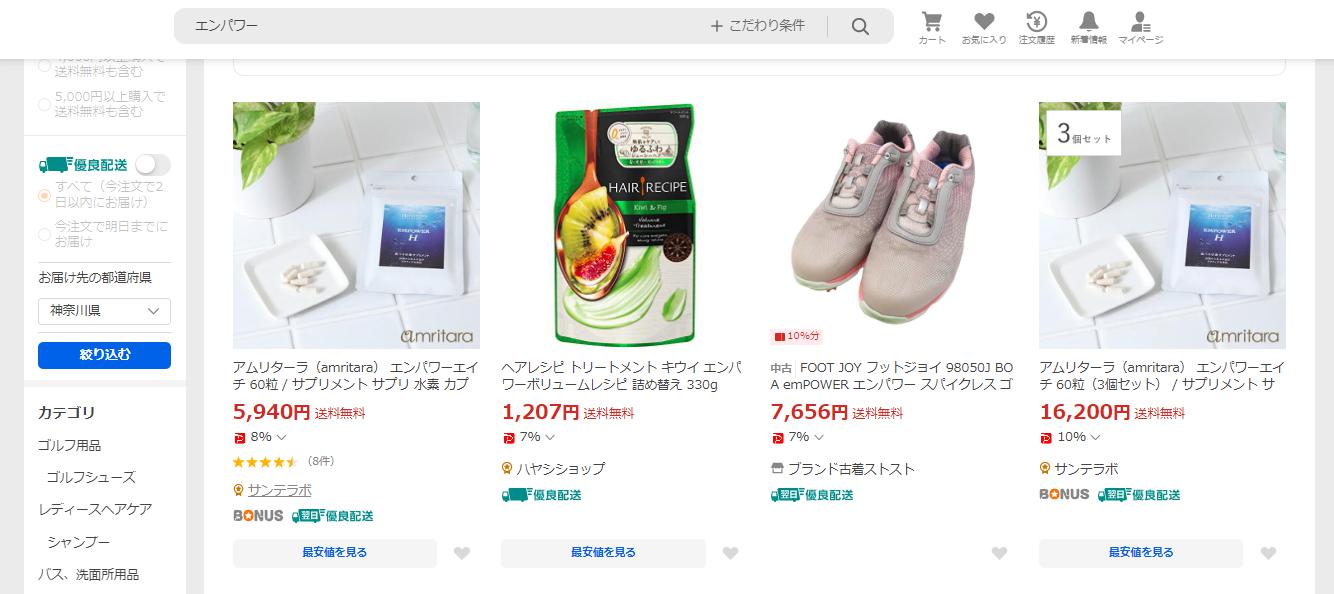Select the 今注文で明日までにお届け radio option
Viewport: 1334px width, 594px height.
(44, 234)
